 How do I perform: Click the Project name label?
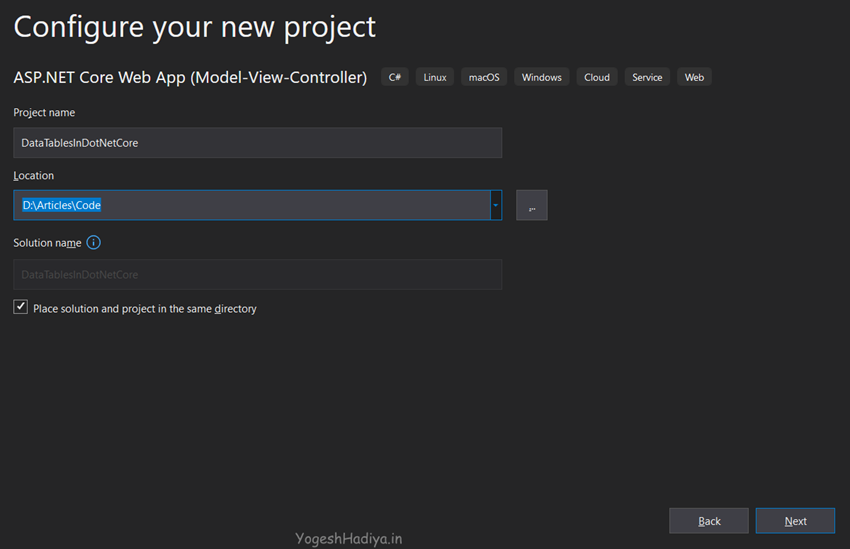pyautogui.click(x=44, y=113)
